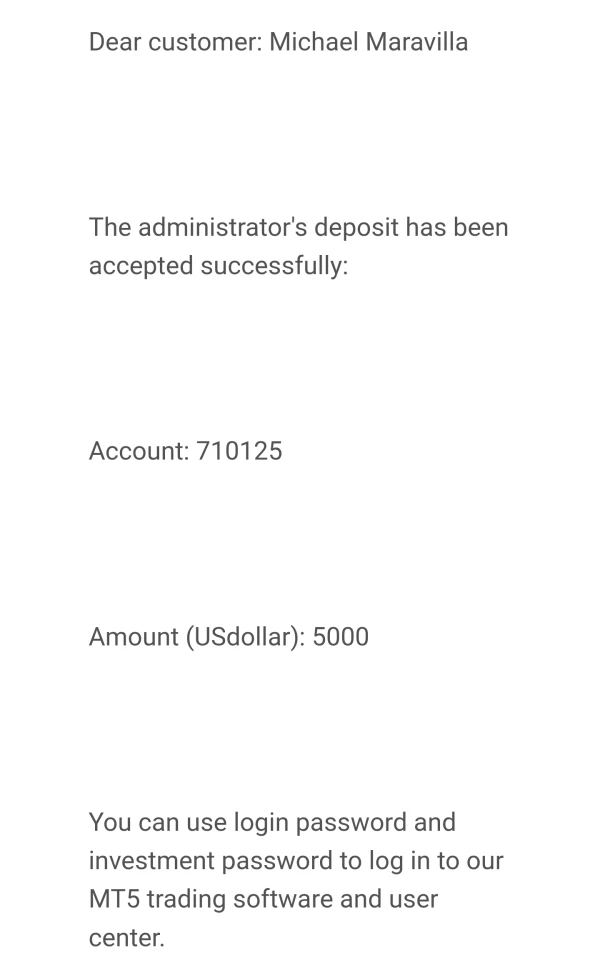Click the customer name Michael Maravilla

point(368,42)
